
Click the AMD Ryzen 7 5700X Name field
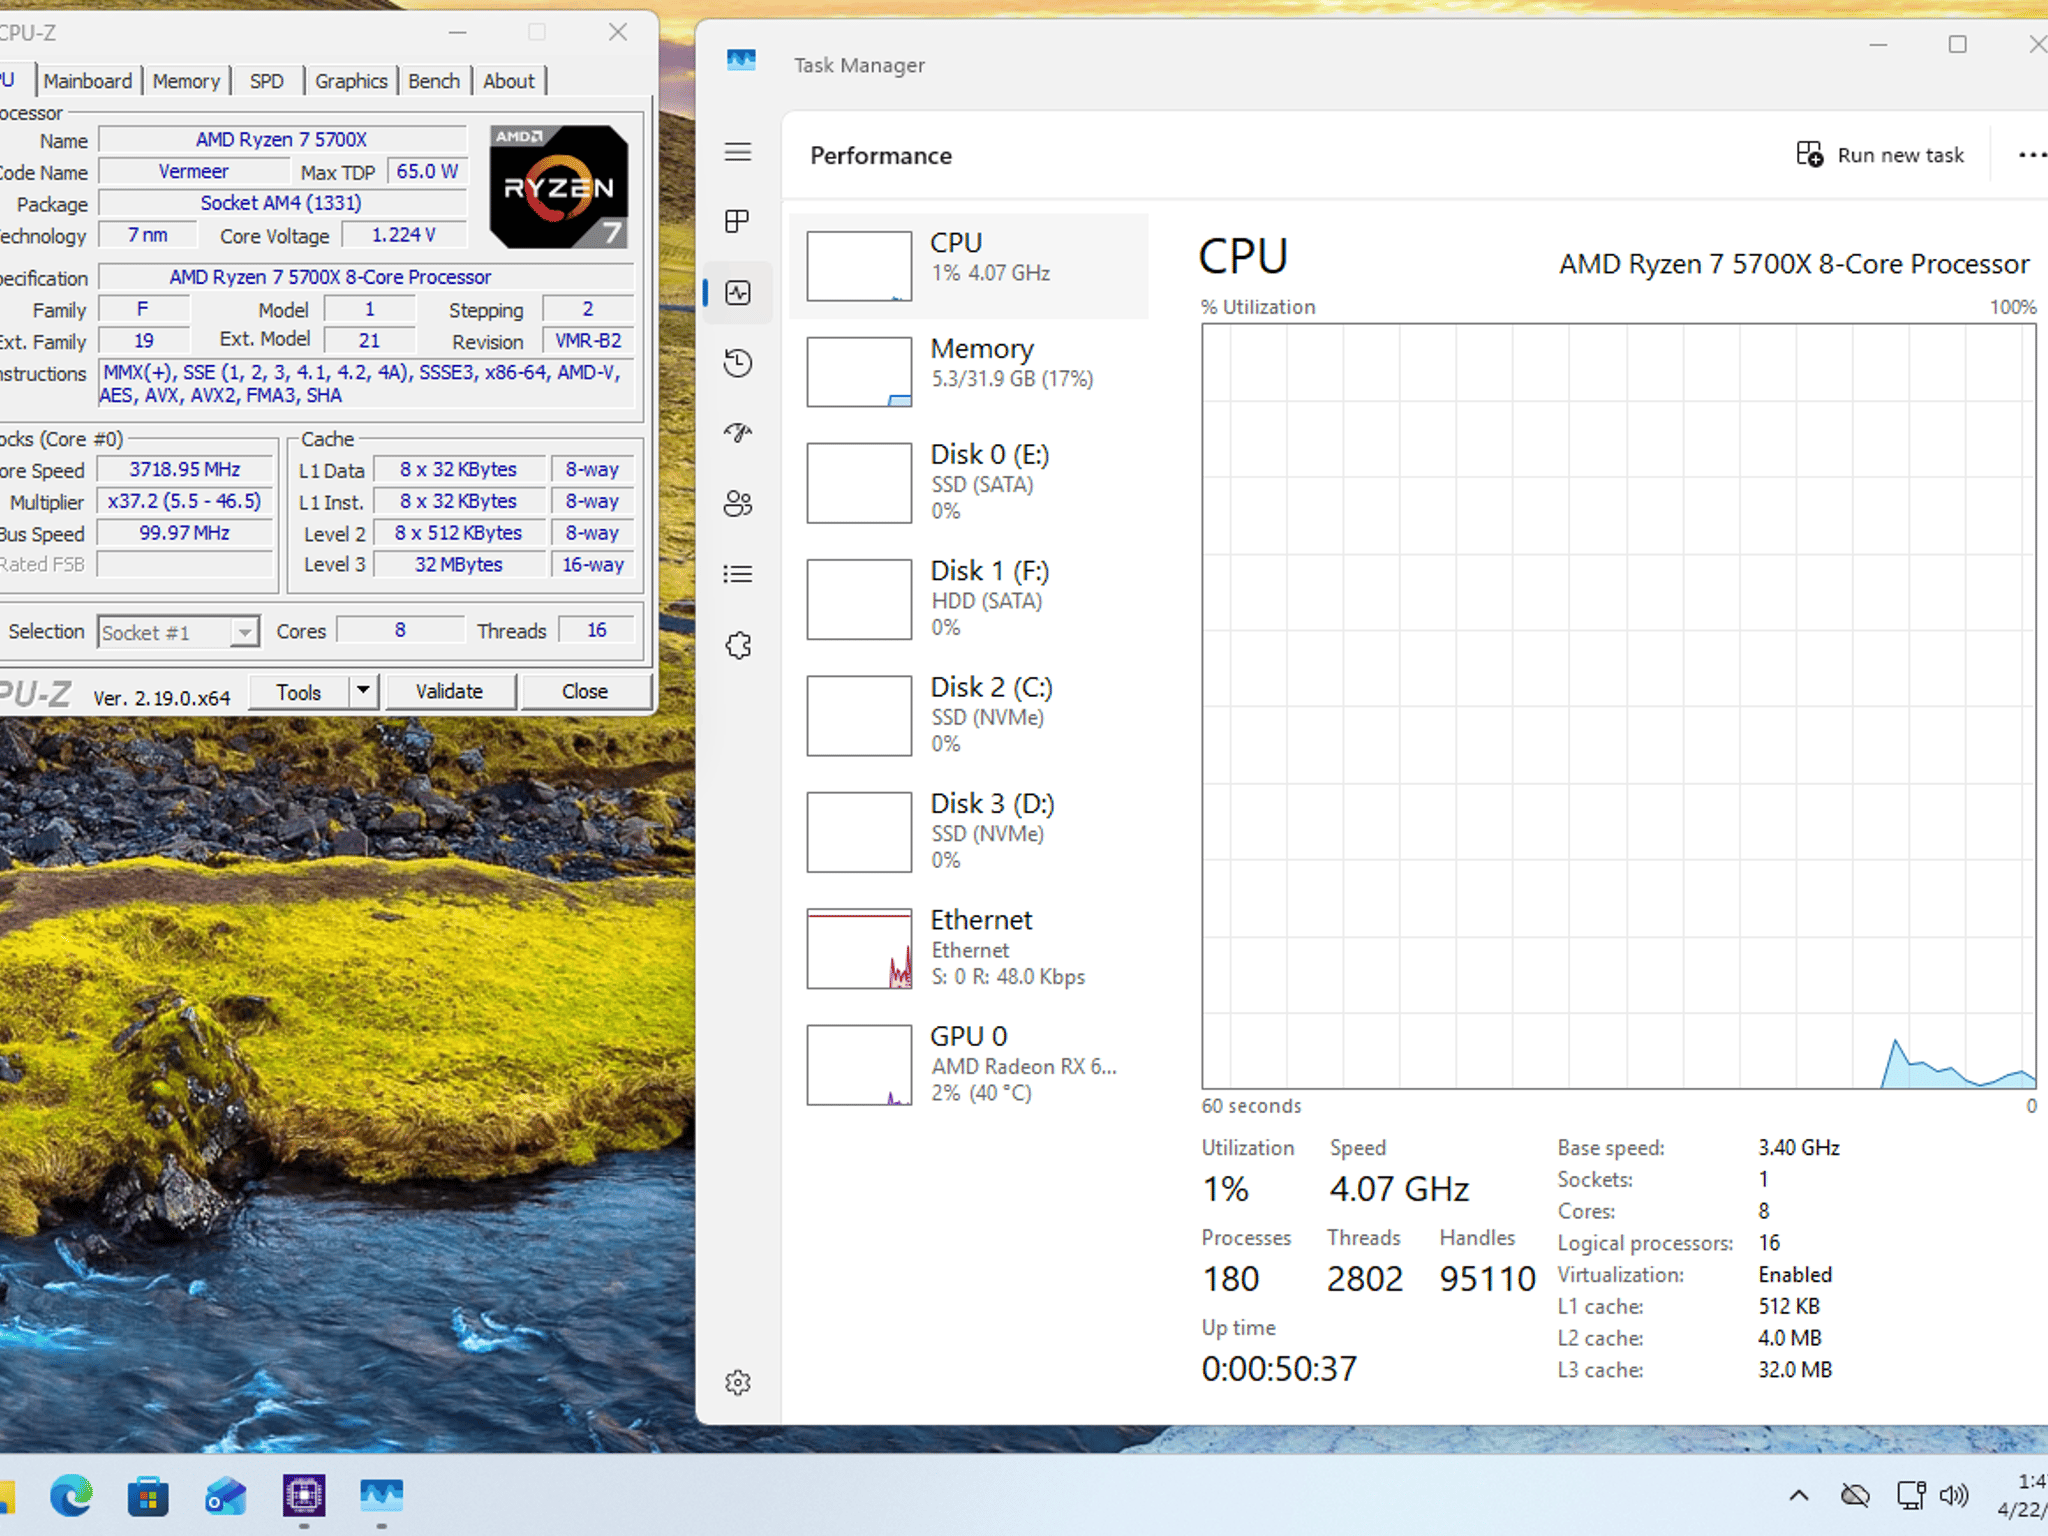tap(283, 140)
